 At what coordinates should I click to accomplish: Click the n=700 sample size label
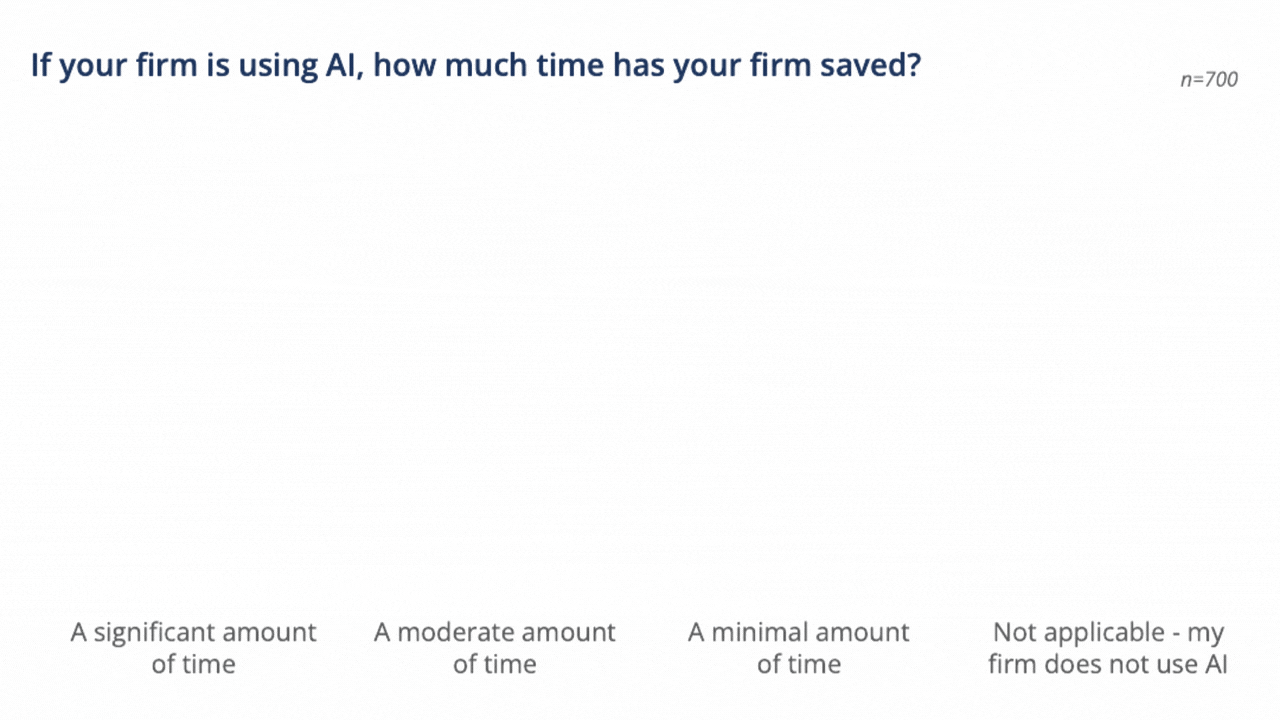click(x=1208, y=80)
